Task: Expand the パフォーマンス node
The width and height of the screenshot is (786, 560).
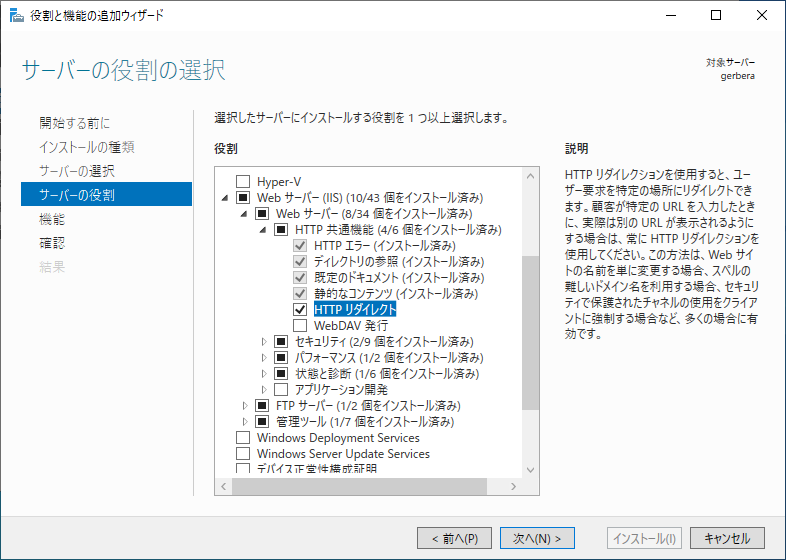Action: (264, 357)
